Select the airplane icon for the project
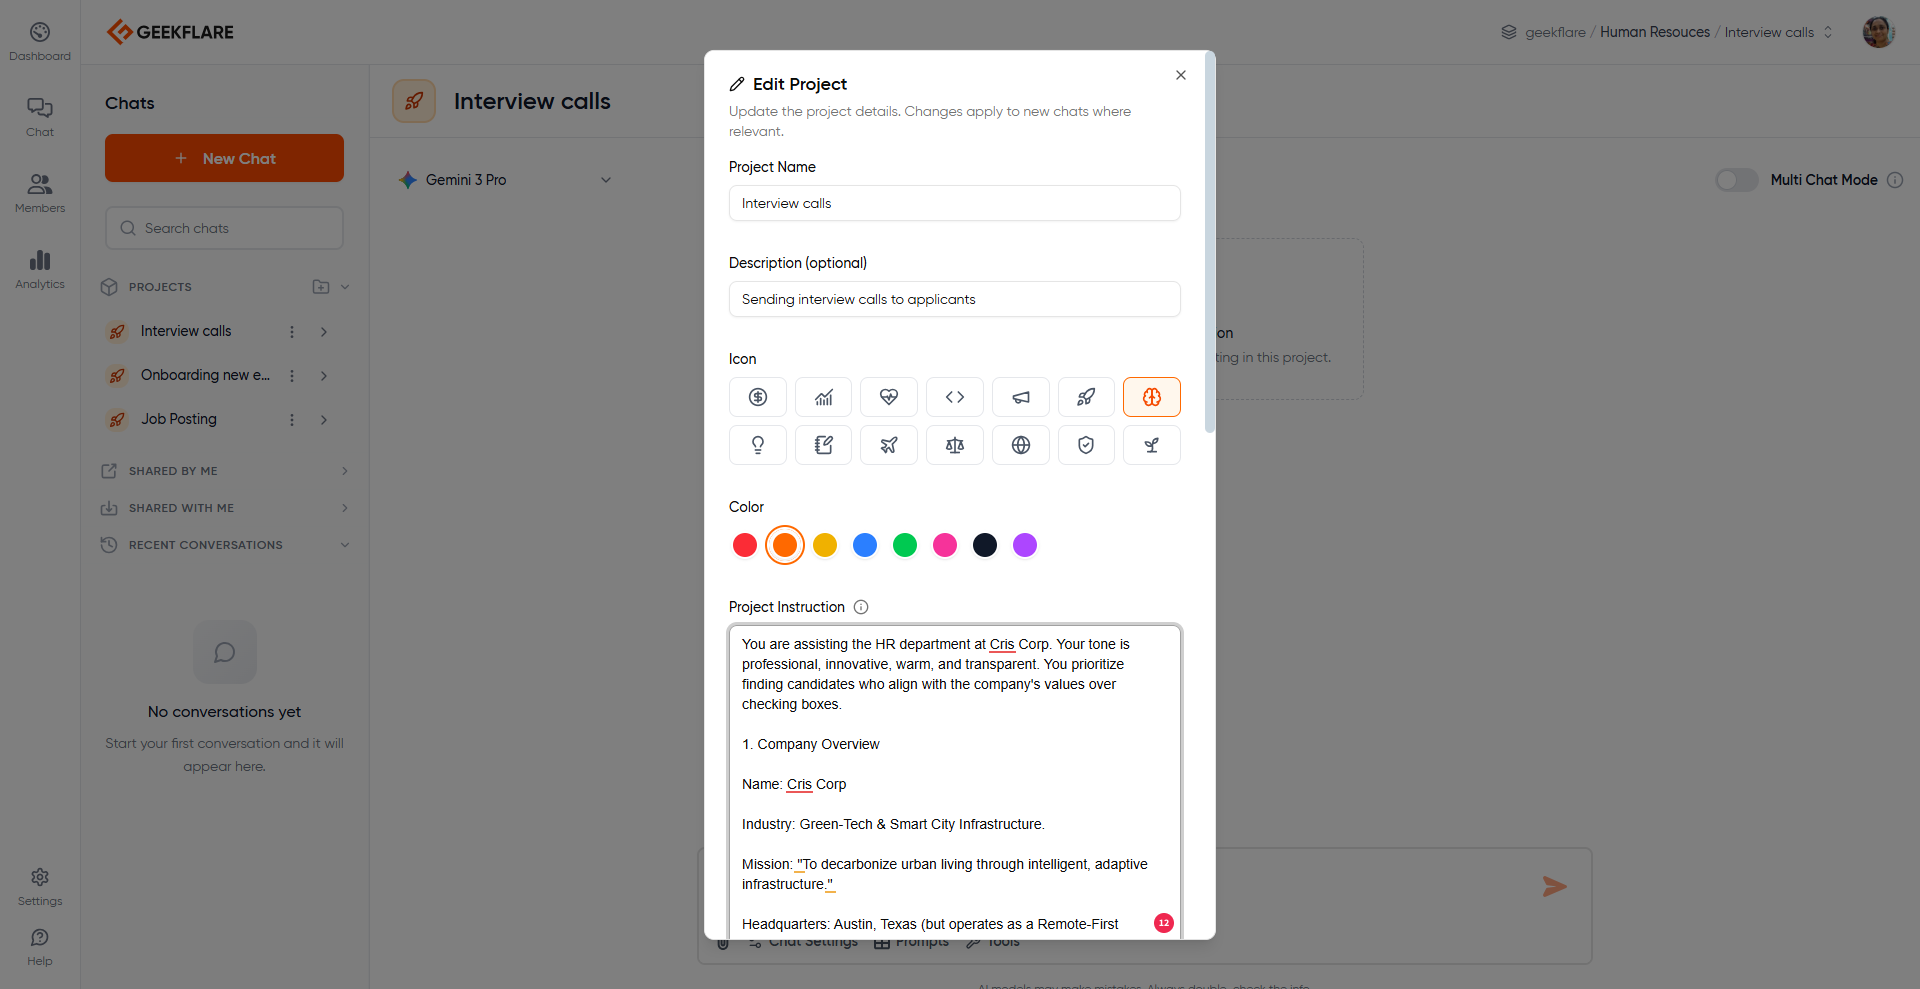1920x989 pixels. [889, 445]
